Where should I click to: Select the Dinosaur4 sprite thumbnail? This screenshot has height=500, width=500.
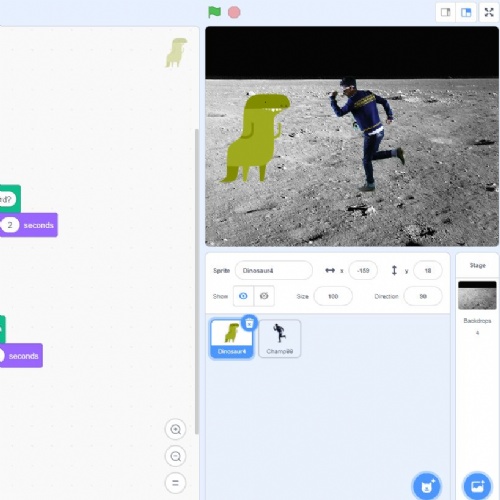click(232, 339)
